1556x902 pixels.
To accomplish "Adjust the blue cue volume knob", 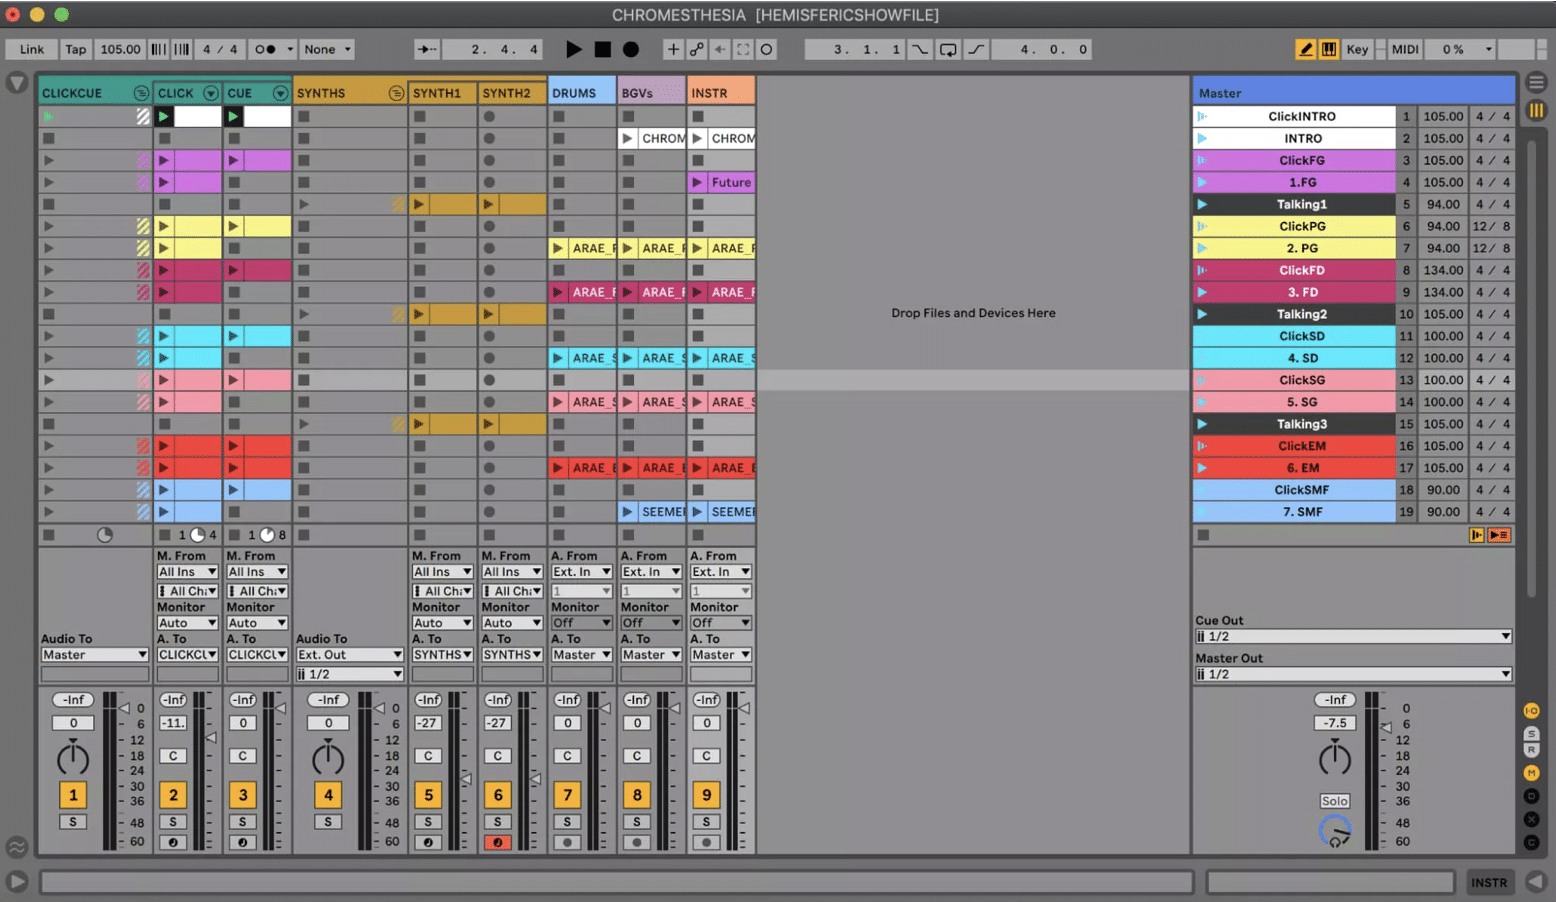I will pyautogui.click(x=1335, y=831).
